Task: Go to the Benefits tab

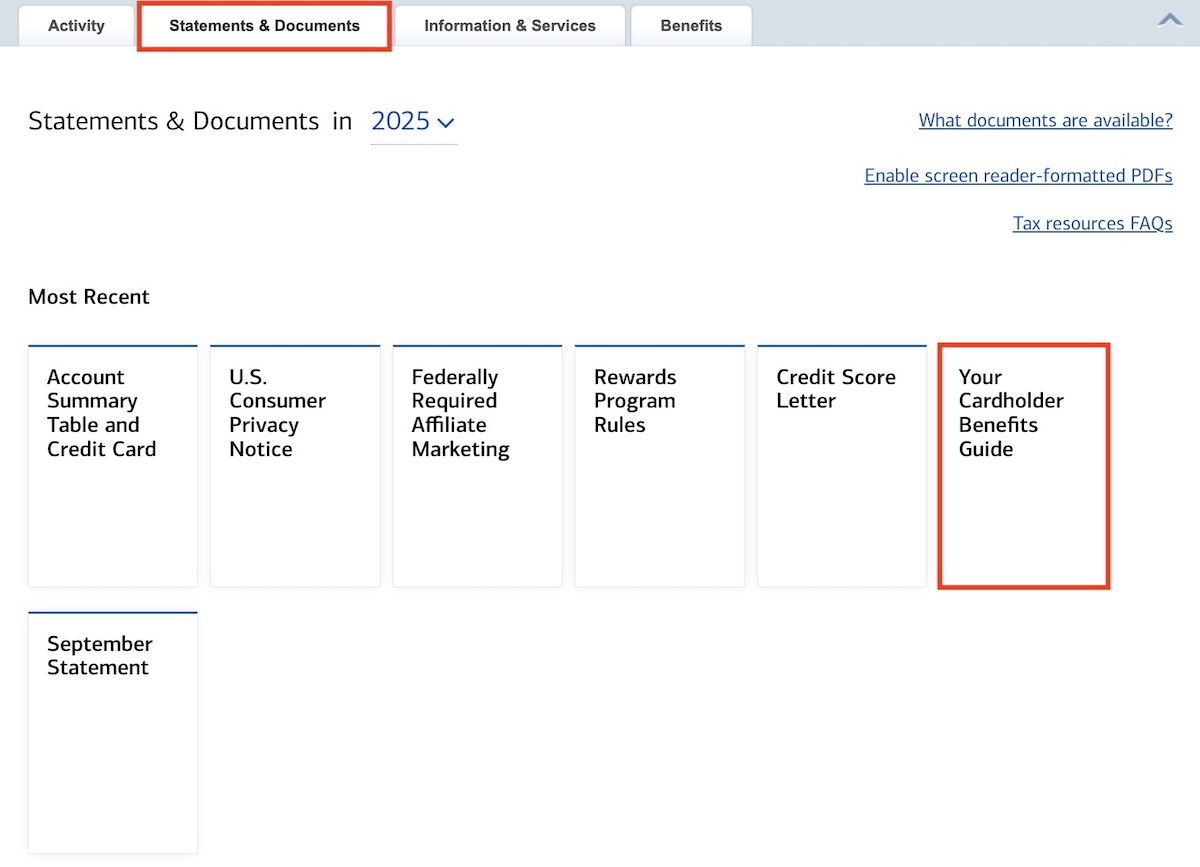Action: [690, 26]
